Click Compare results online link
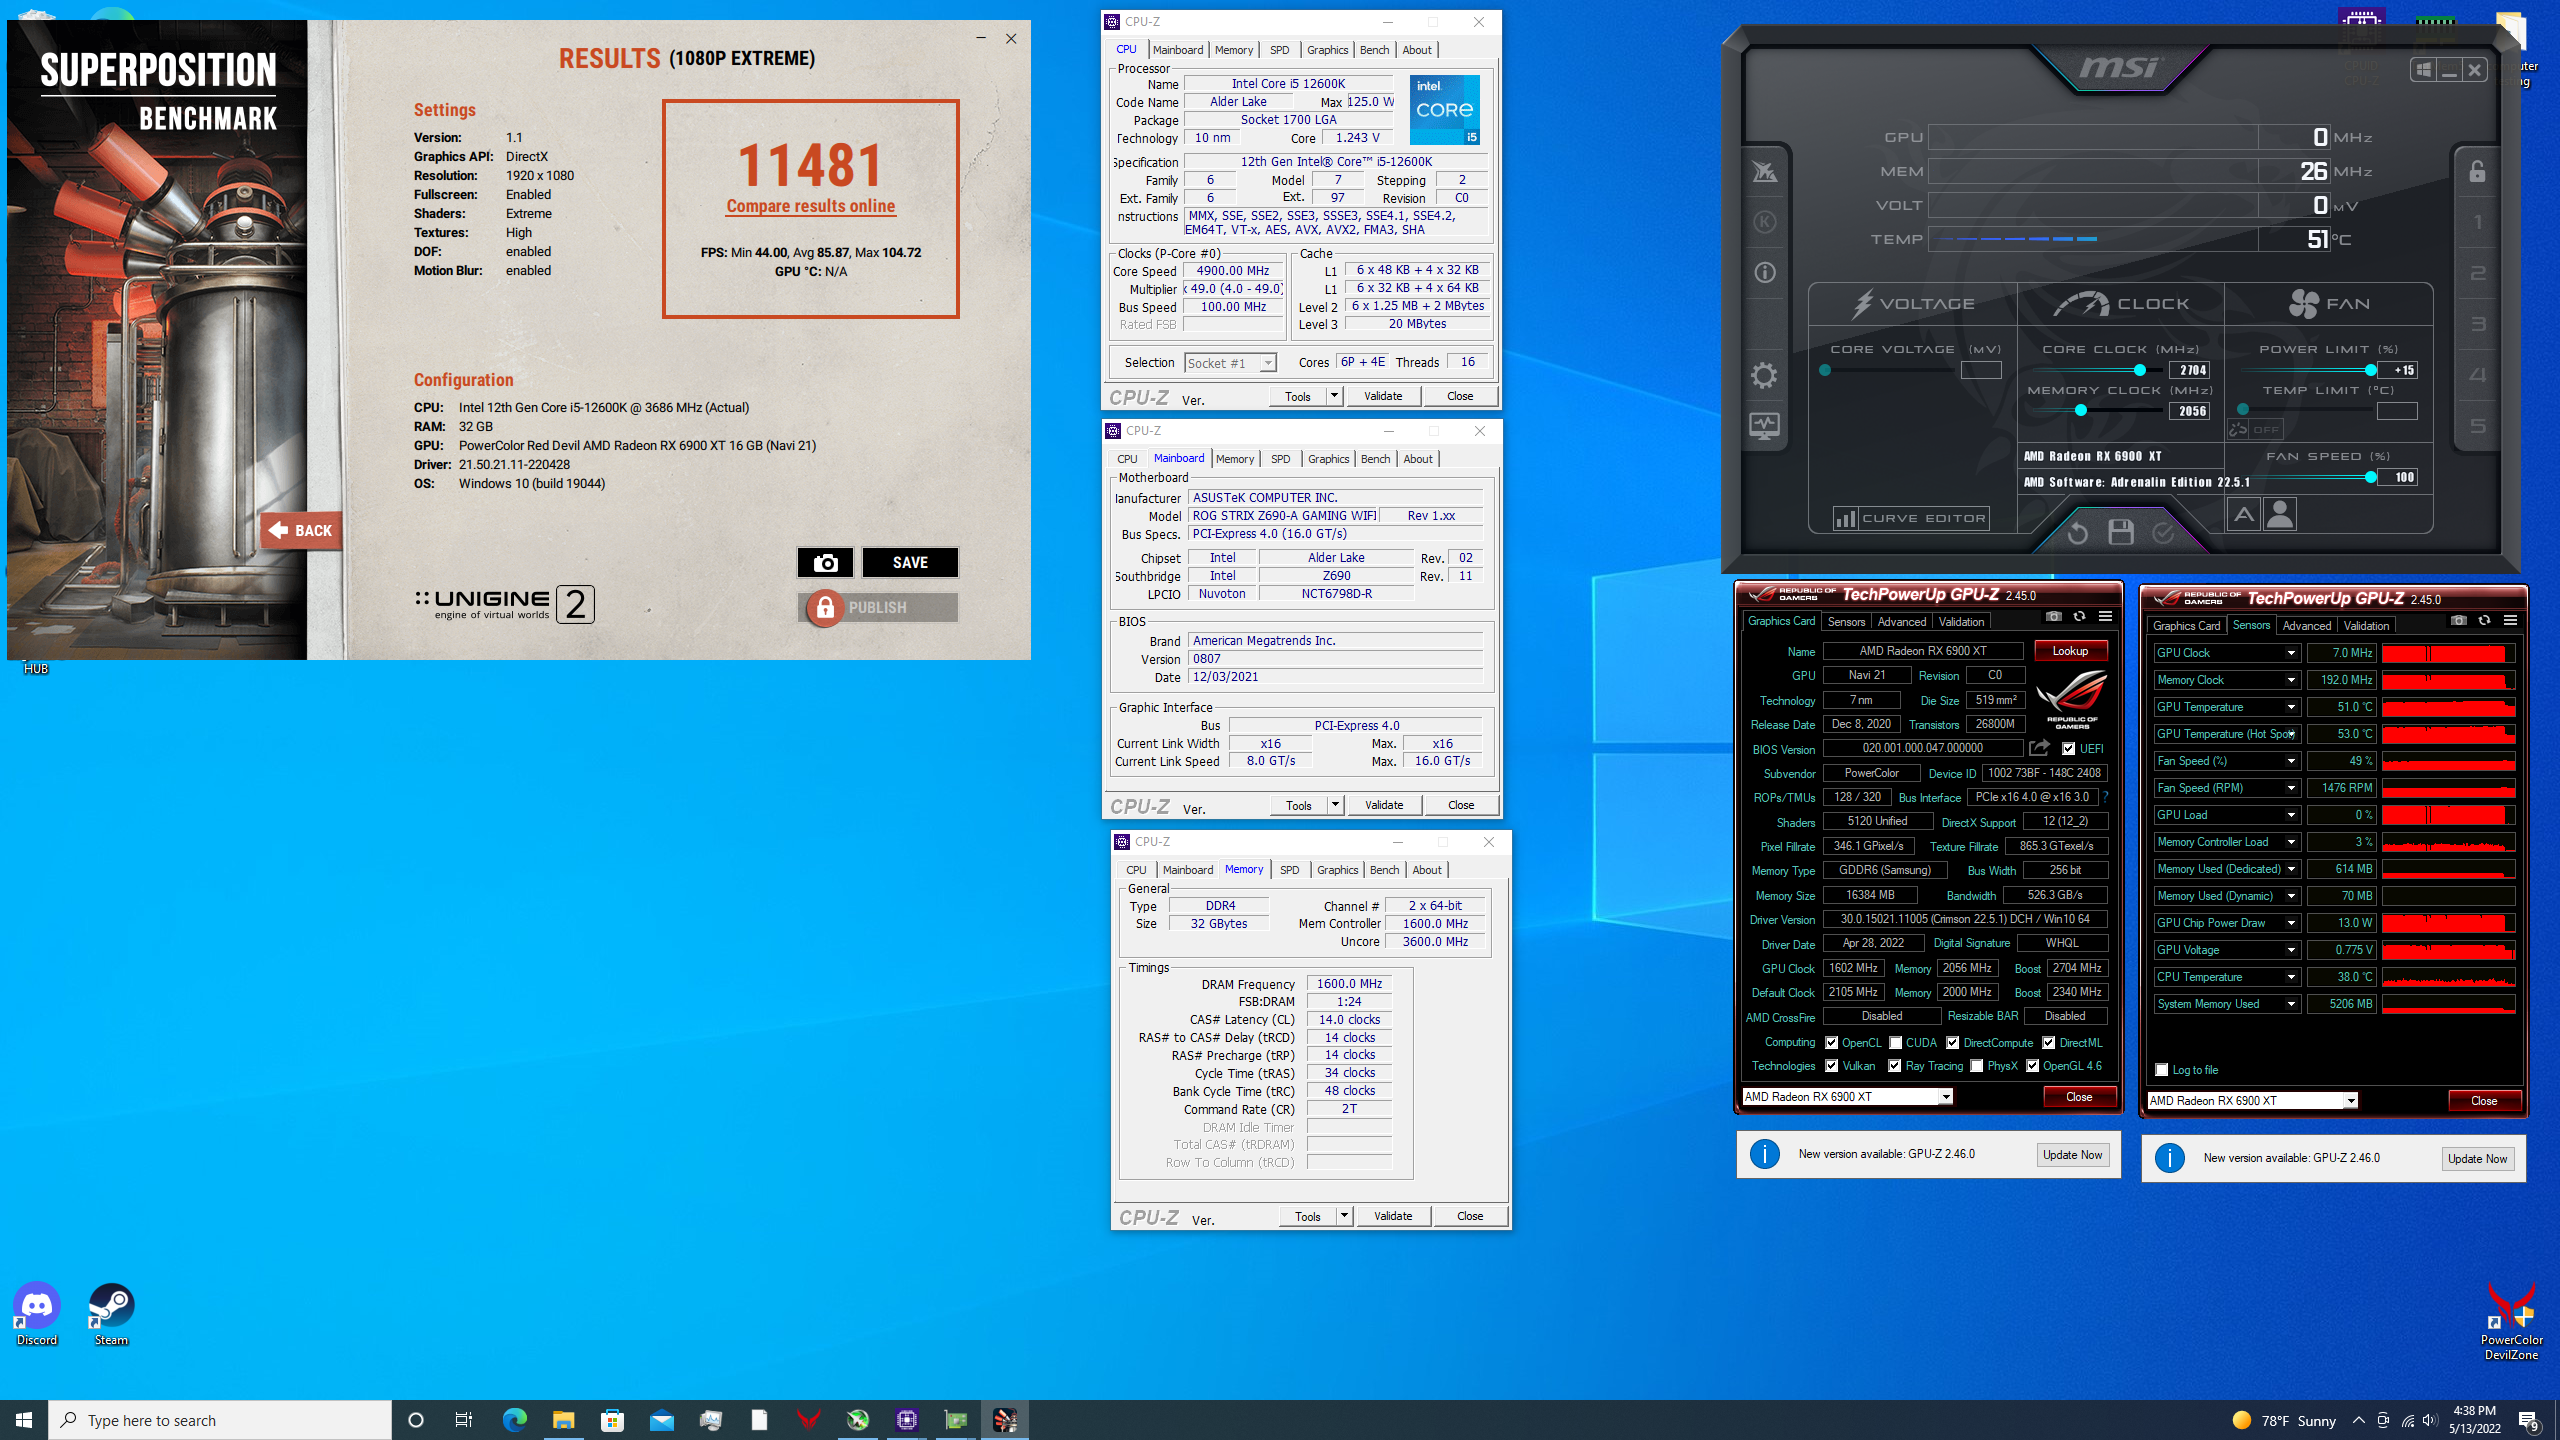Image resolution: width=2560 pixels, height=1440 pixels. tap(811, 206)
